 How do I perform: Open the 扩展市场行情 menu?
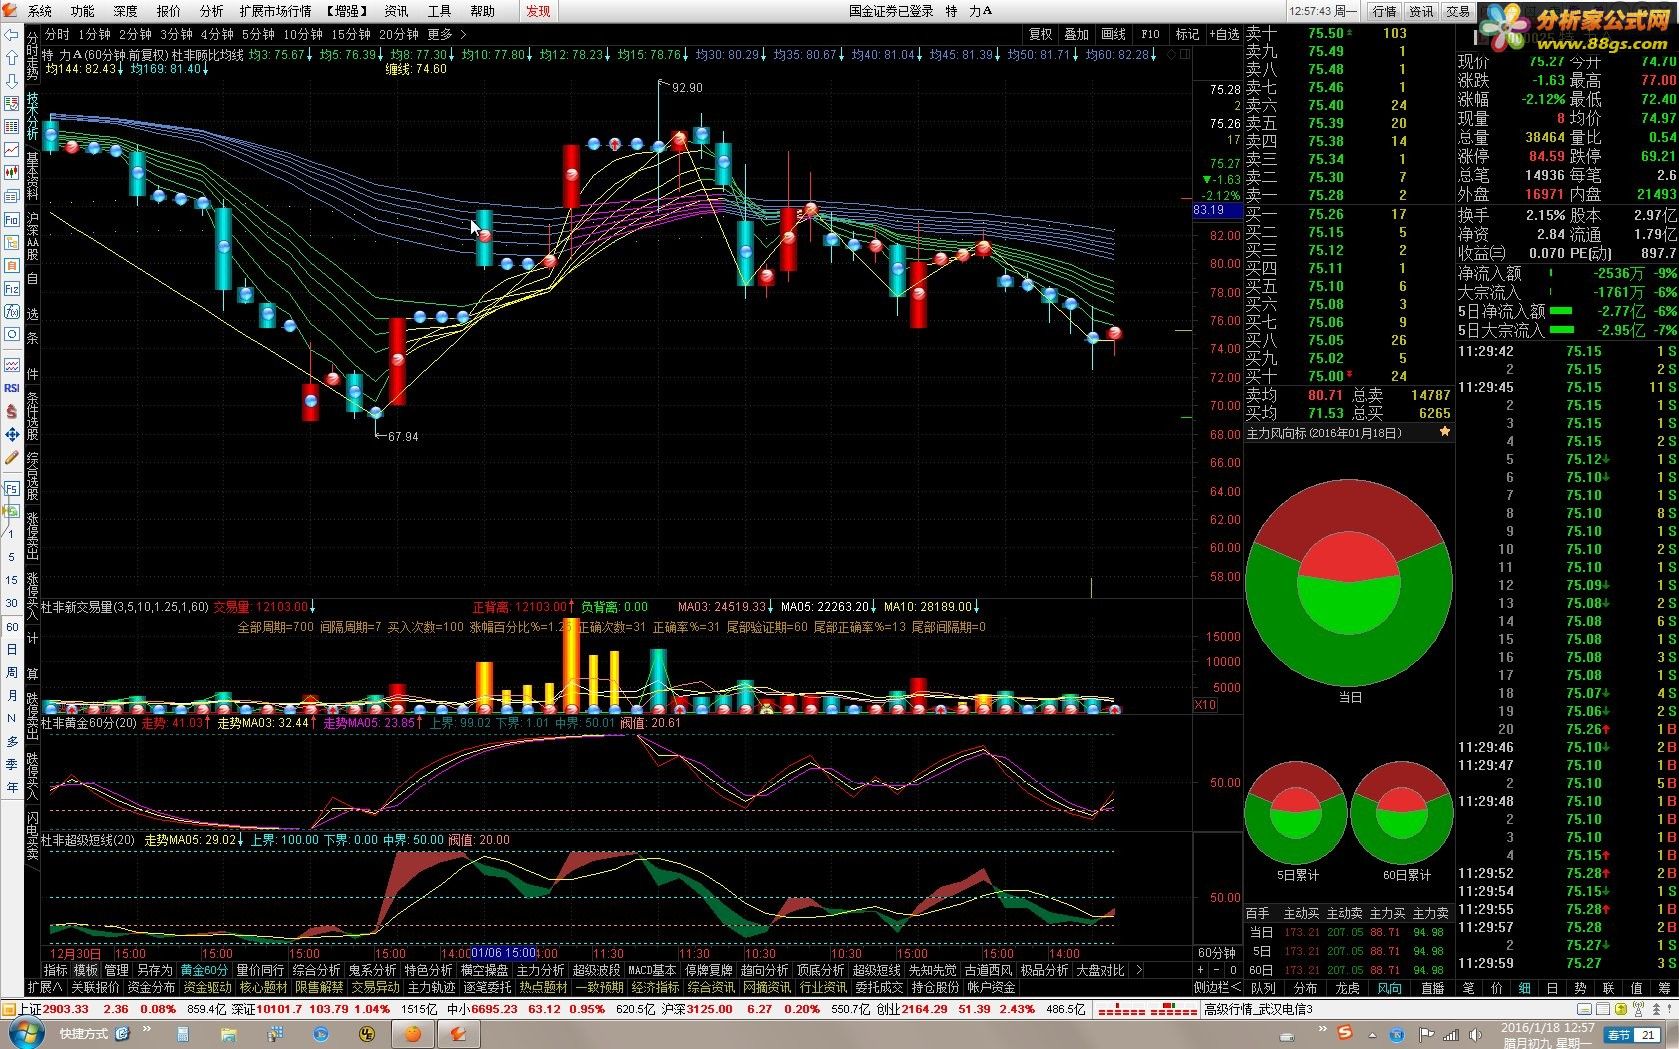(x=275, y=11)
